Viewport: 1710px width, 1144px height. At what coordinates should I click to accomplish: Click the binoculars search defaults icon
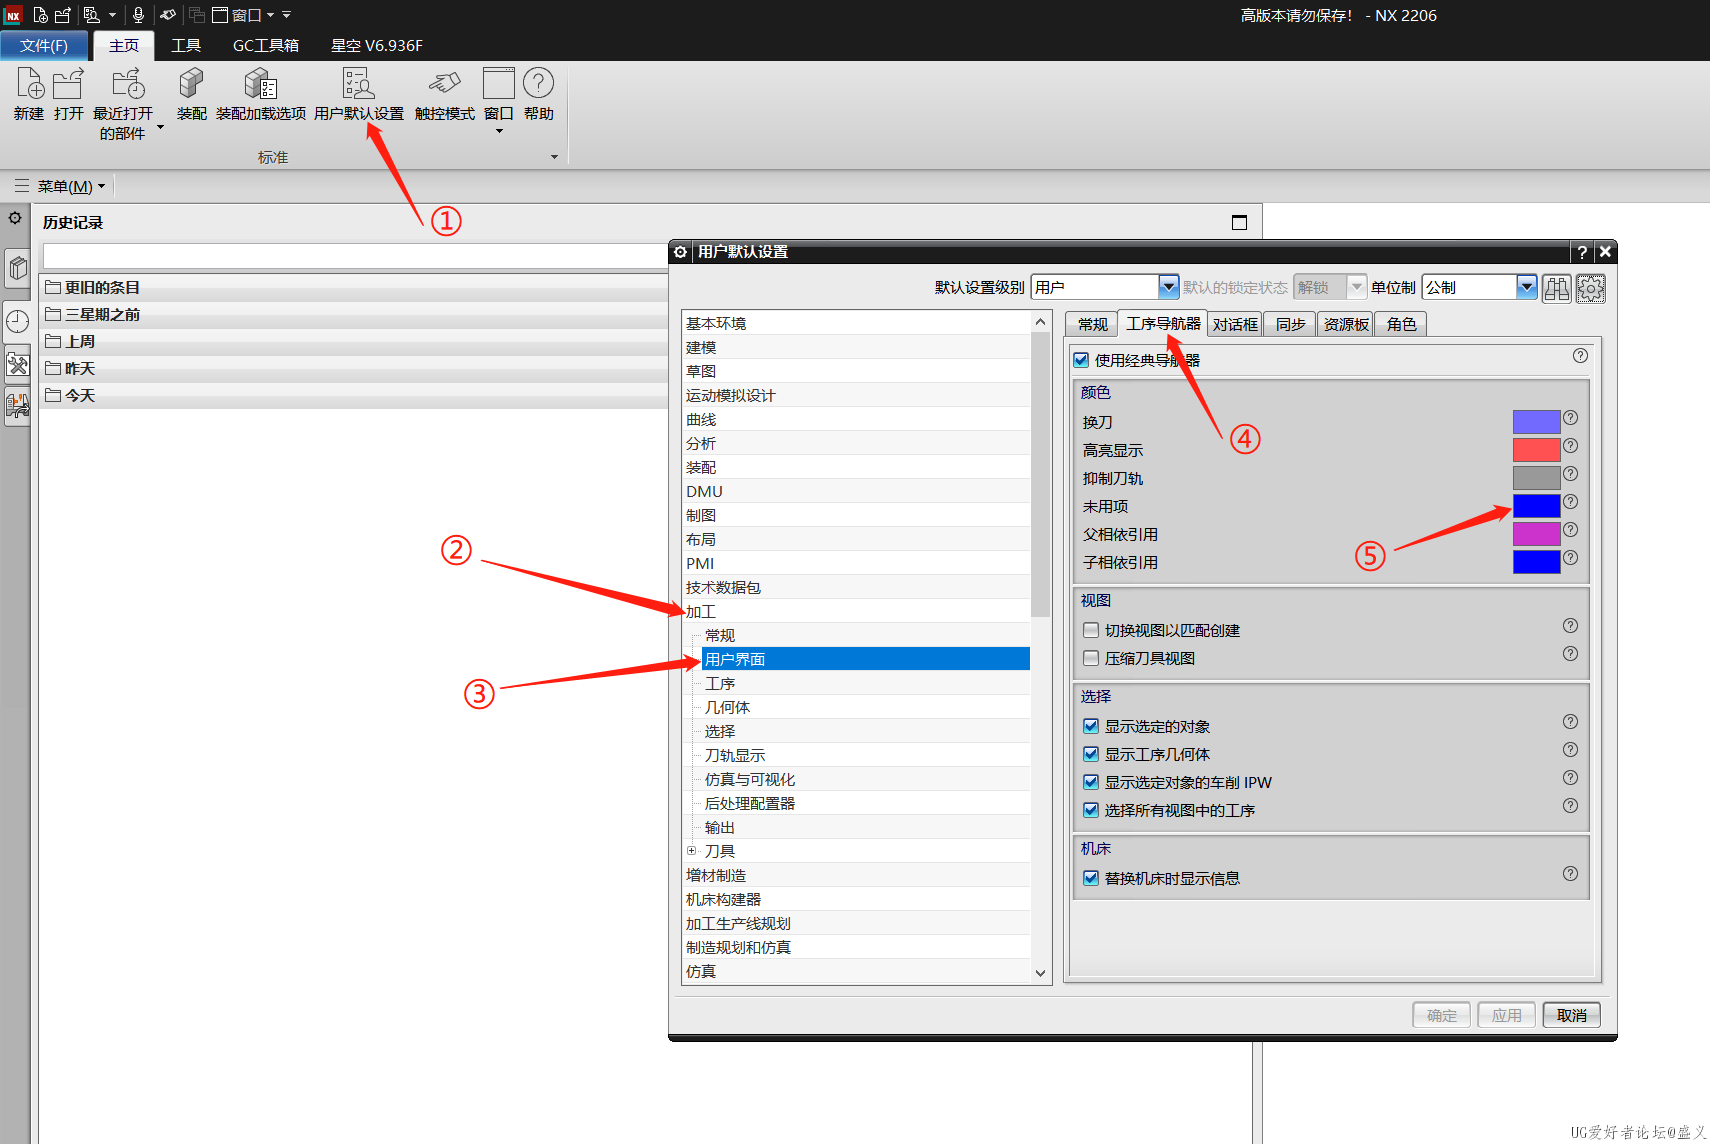(x=1557, y=289)
